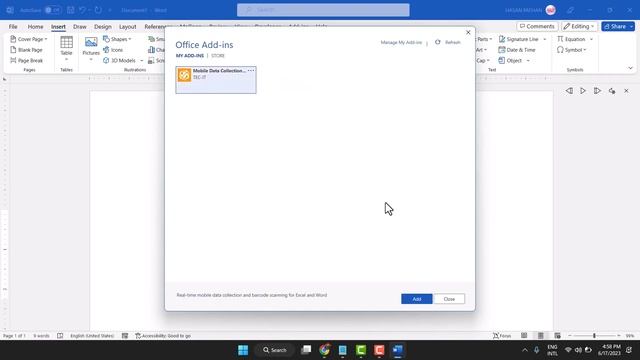The height and width of the screenshot is (360, 640).
Task: Click the next step playback control
Action: tap(597, 91)
